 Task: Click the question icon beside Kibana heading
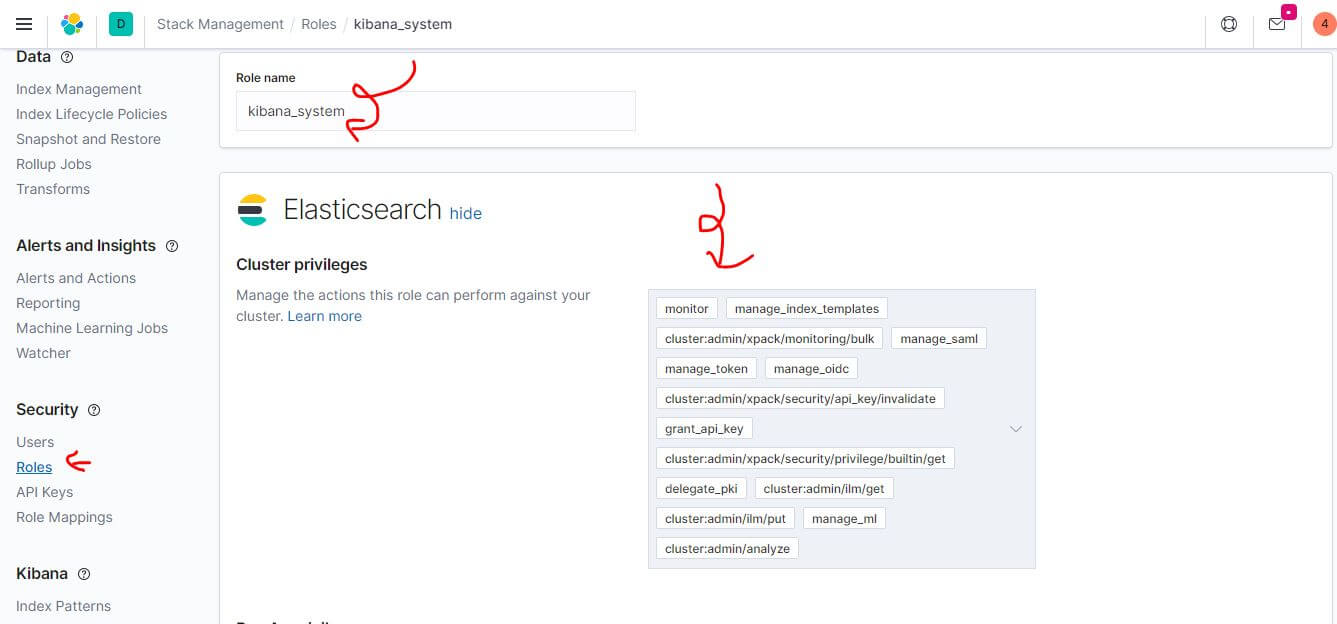tap(82, 574)
